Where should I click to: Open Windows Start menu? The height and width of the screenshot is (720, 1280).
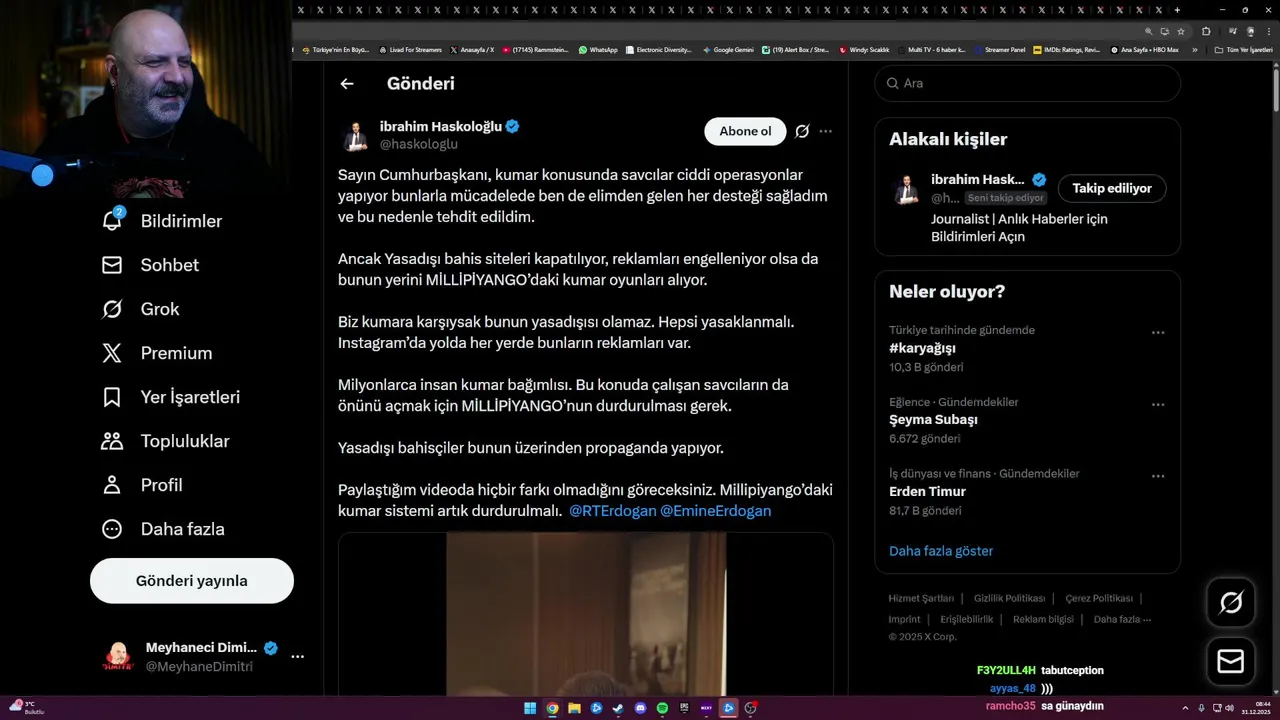pyautogui.click(x=530, y=708)
